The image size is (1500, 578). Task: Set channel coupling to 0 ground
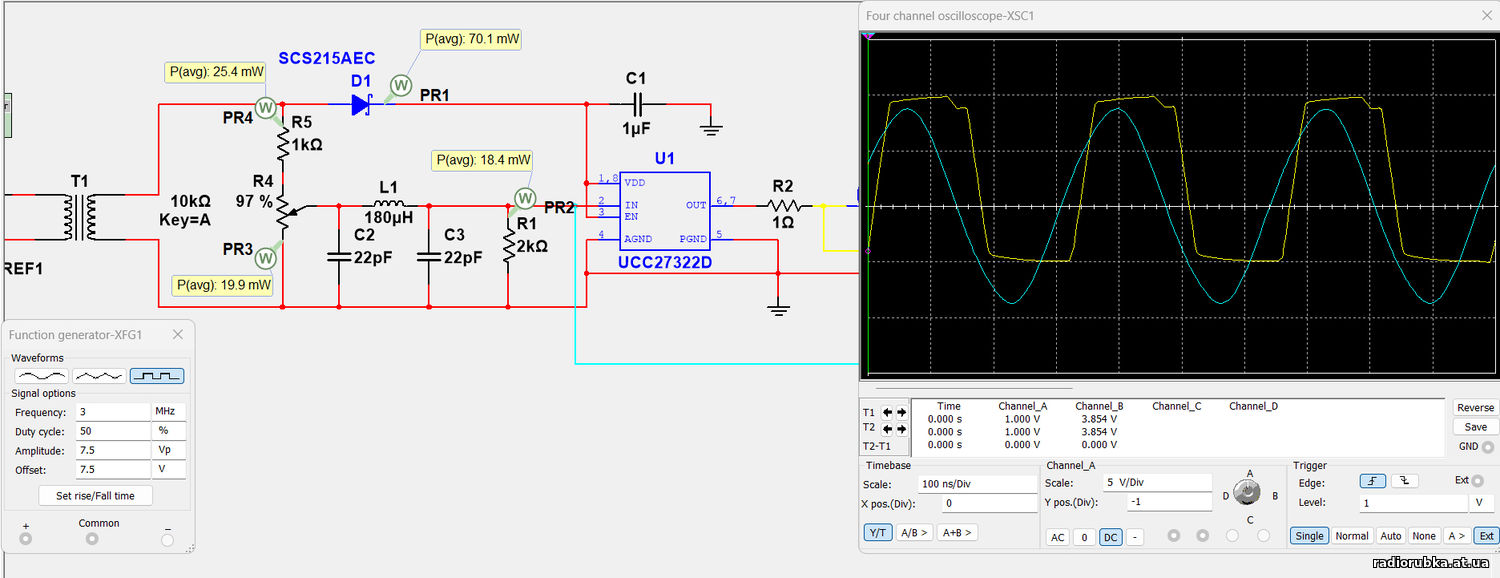[x=1084, y=537]
